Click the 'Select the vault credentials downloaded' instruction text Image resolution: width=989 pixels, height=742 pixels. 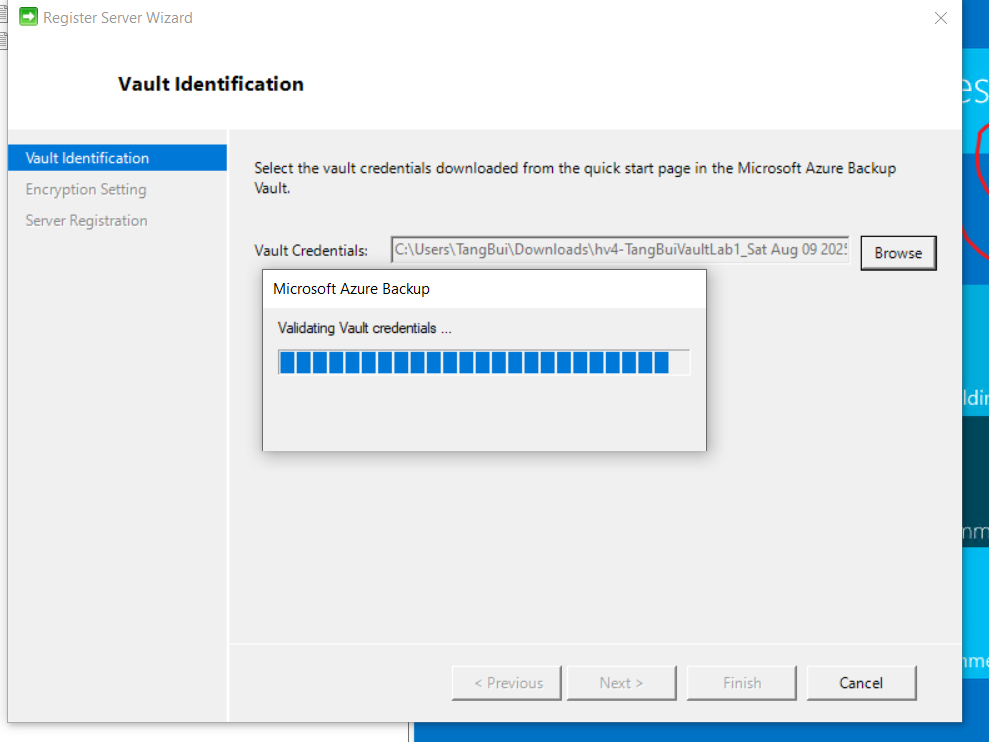(x=575, y=178)
